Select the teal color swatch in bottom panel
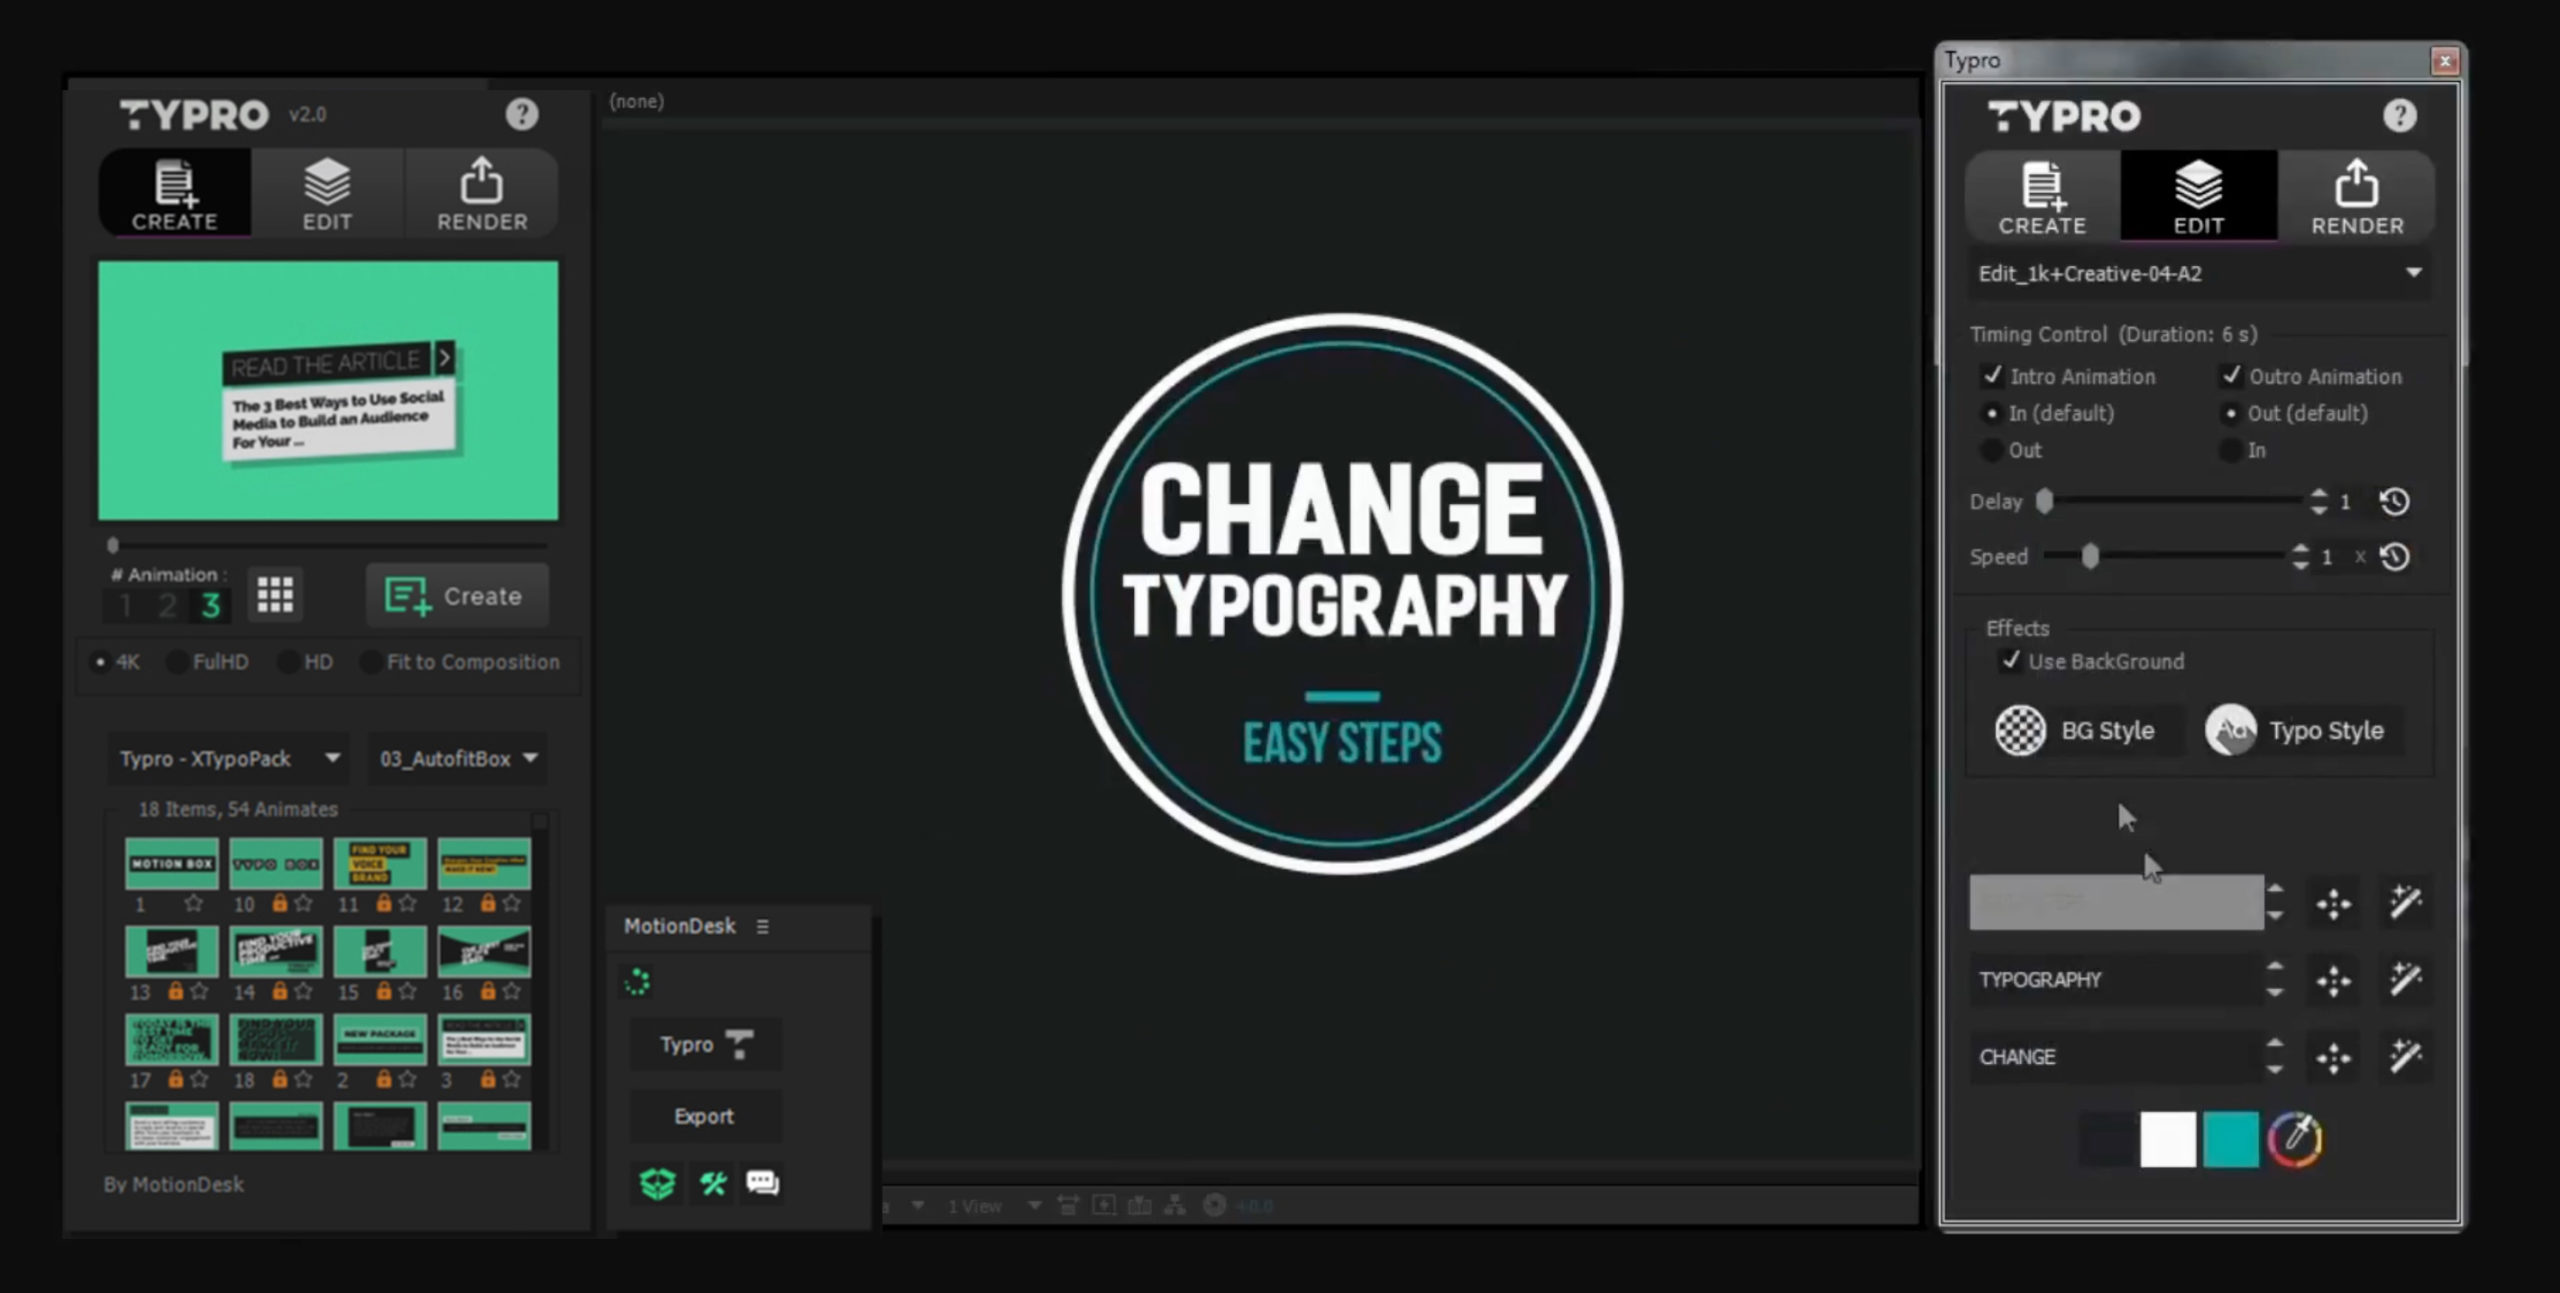Screen dimensions: 2560x1293 pos(2232,1138)
